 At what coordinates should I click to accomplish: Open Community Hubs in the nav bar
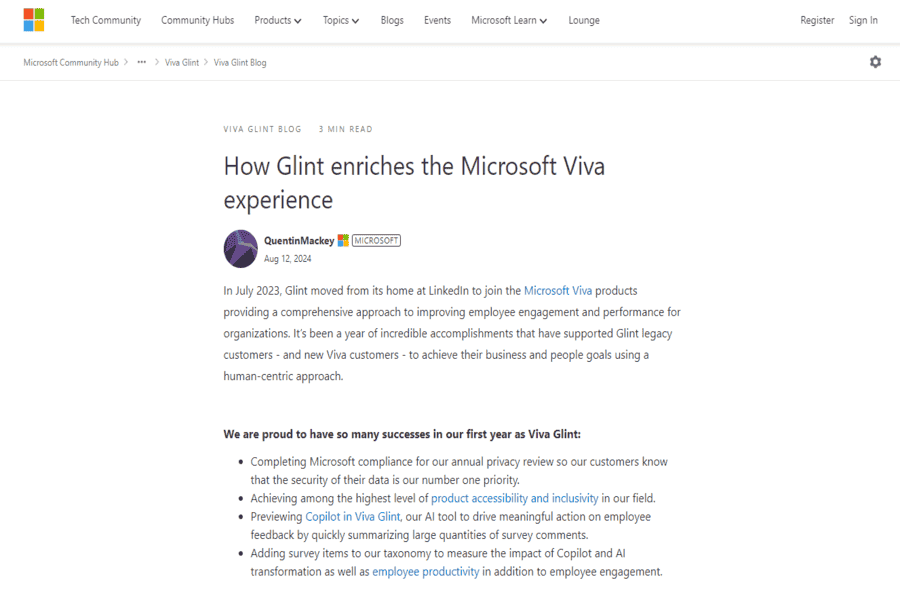(x=197, y=21)
